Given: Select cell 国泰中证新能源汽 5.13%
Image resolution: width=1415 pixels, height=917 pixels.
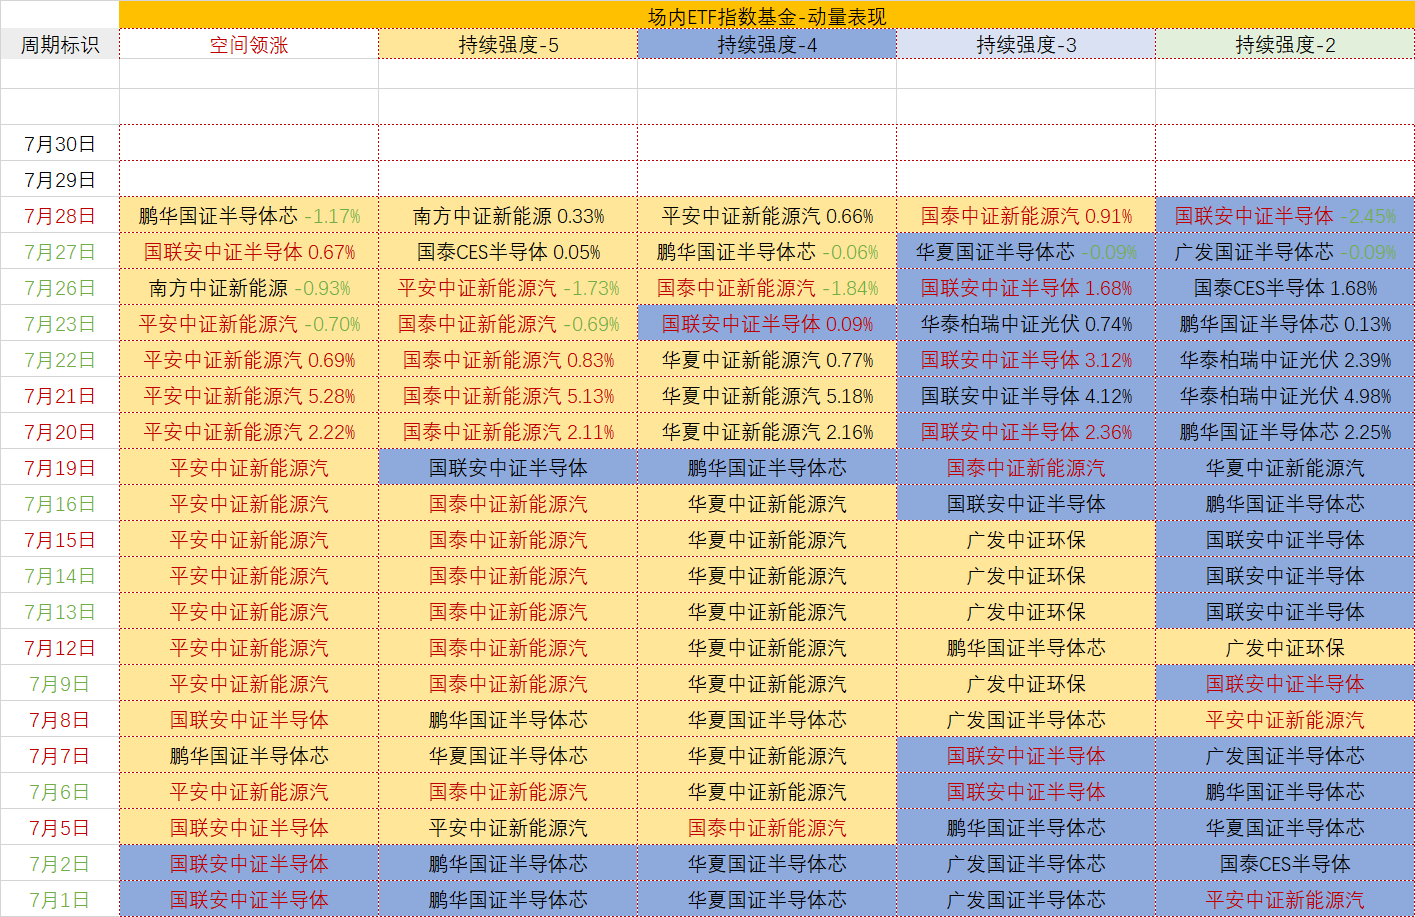Looking at the screenshot, I should pyautogui.click(x=508, y=396).
